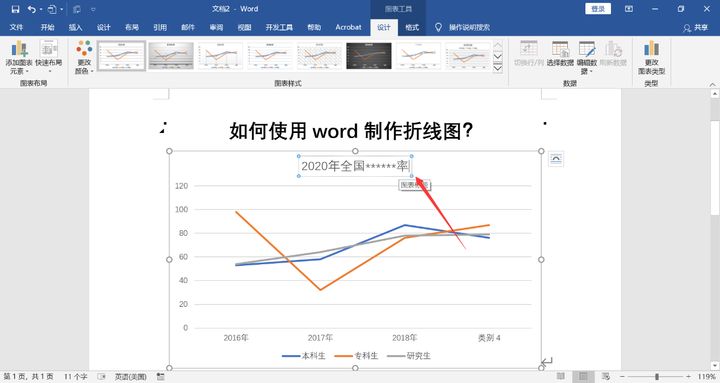Click the 11 个字 word count status
This screenshot has height=383, width=720.
point(75,377)
